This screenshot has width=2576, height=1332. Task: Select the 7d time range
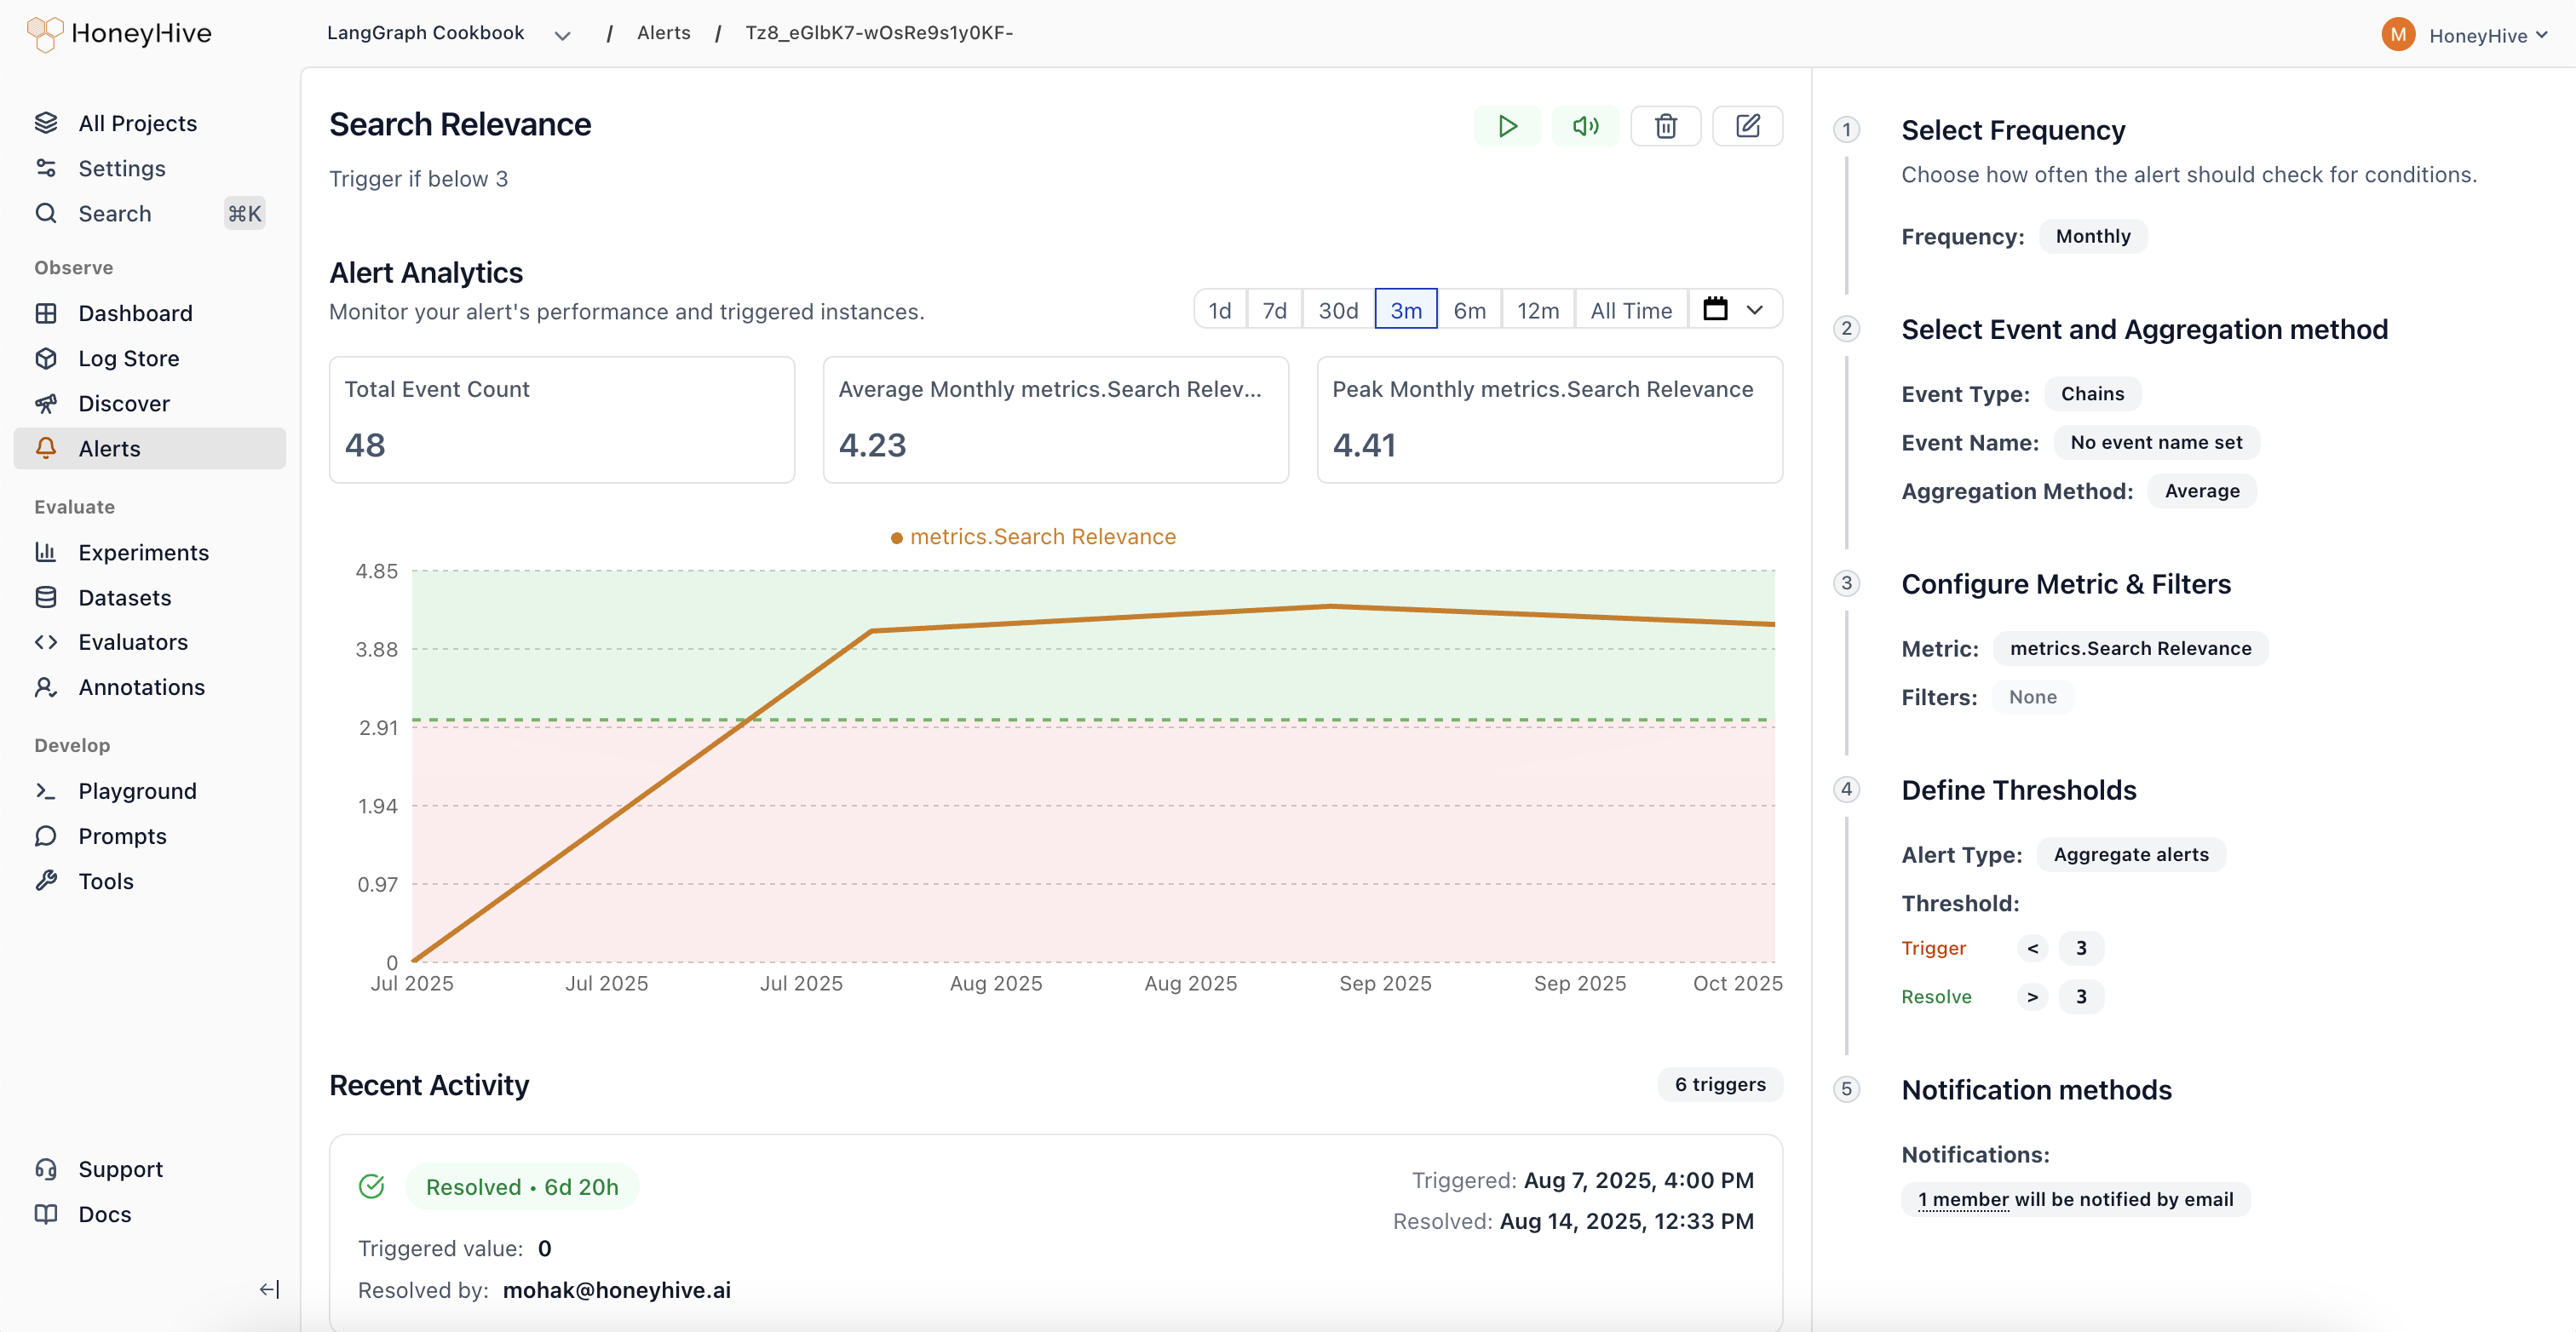pos(1274,310)
